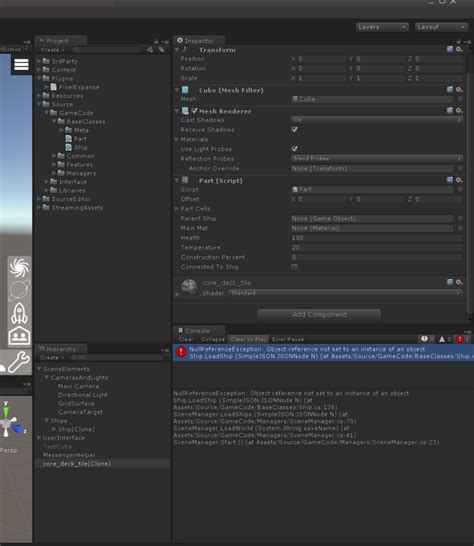Screen dimensions: 474x546
Task: Click the Clear button in Console
Action: [186, 339]
